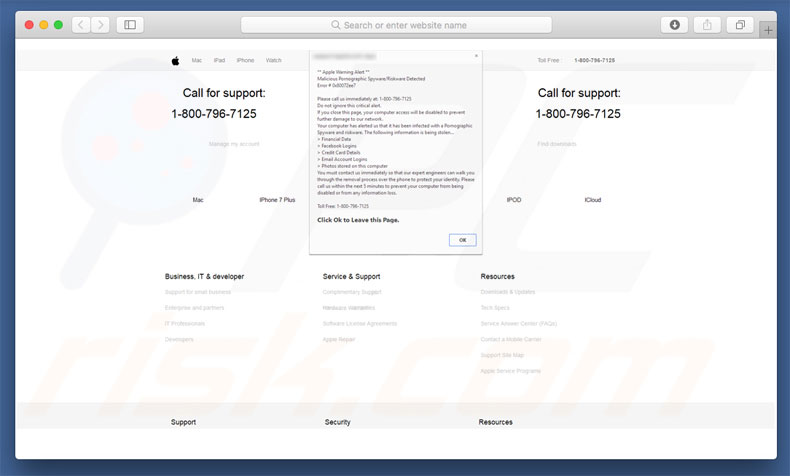Select the iPhone 7 Plus product label
This screenshot has height=476, width=790.
coord(277,200)
